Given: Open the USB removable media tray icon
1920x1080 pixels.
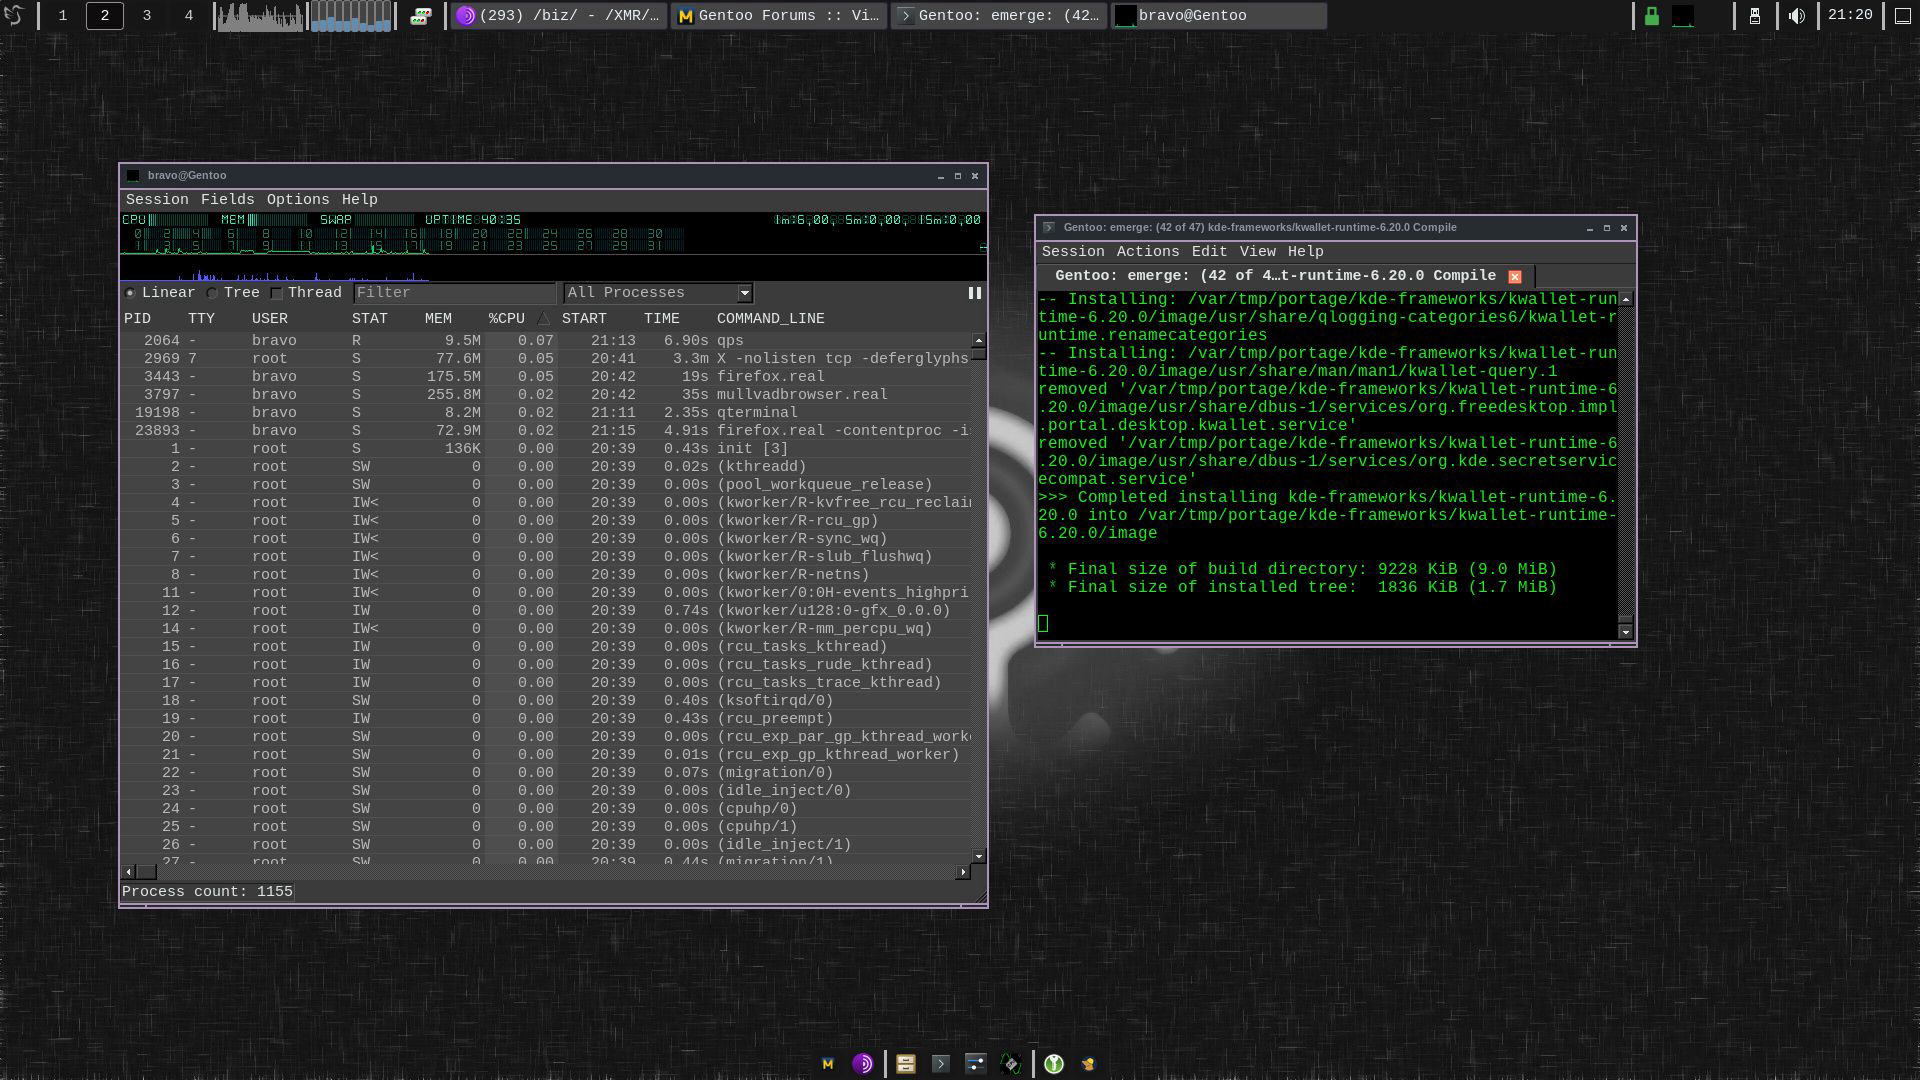Looking at the screenshot, I should [x=1754, y=16].
